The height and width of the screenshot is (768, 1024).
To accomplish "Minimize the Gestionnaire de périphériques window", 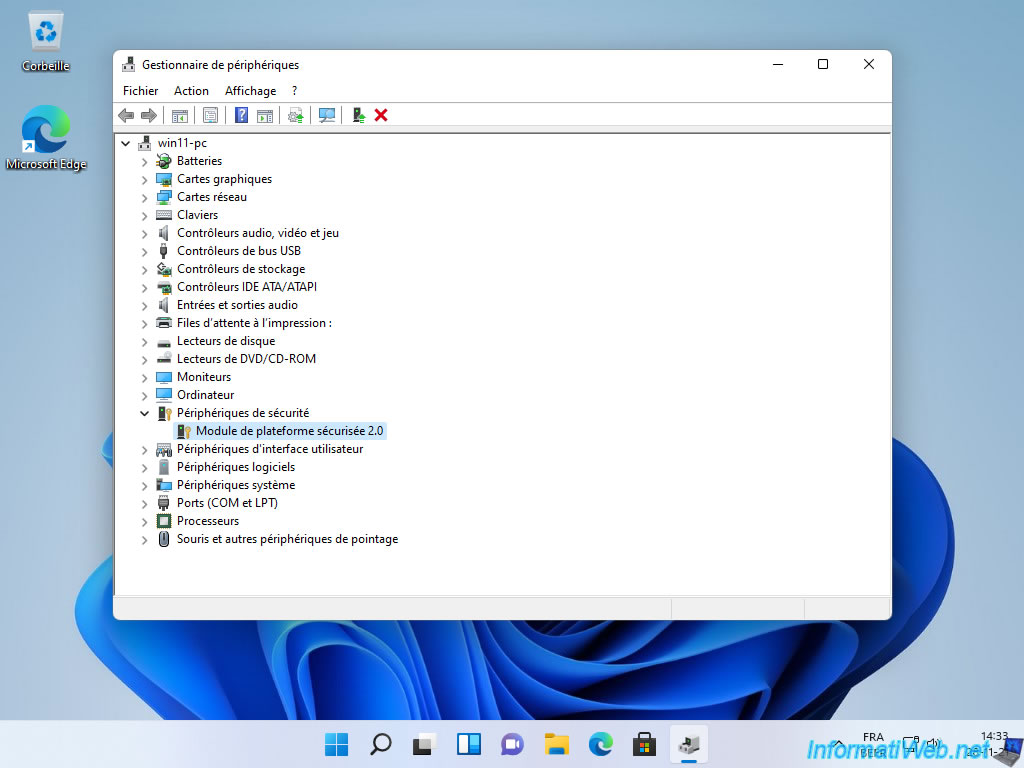I will coord(778,64).
